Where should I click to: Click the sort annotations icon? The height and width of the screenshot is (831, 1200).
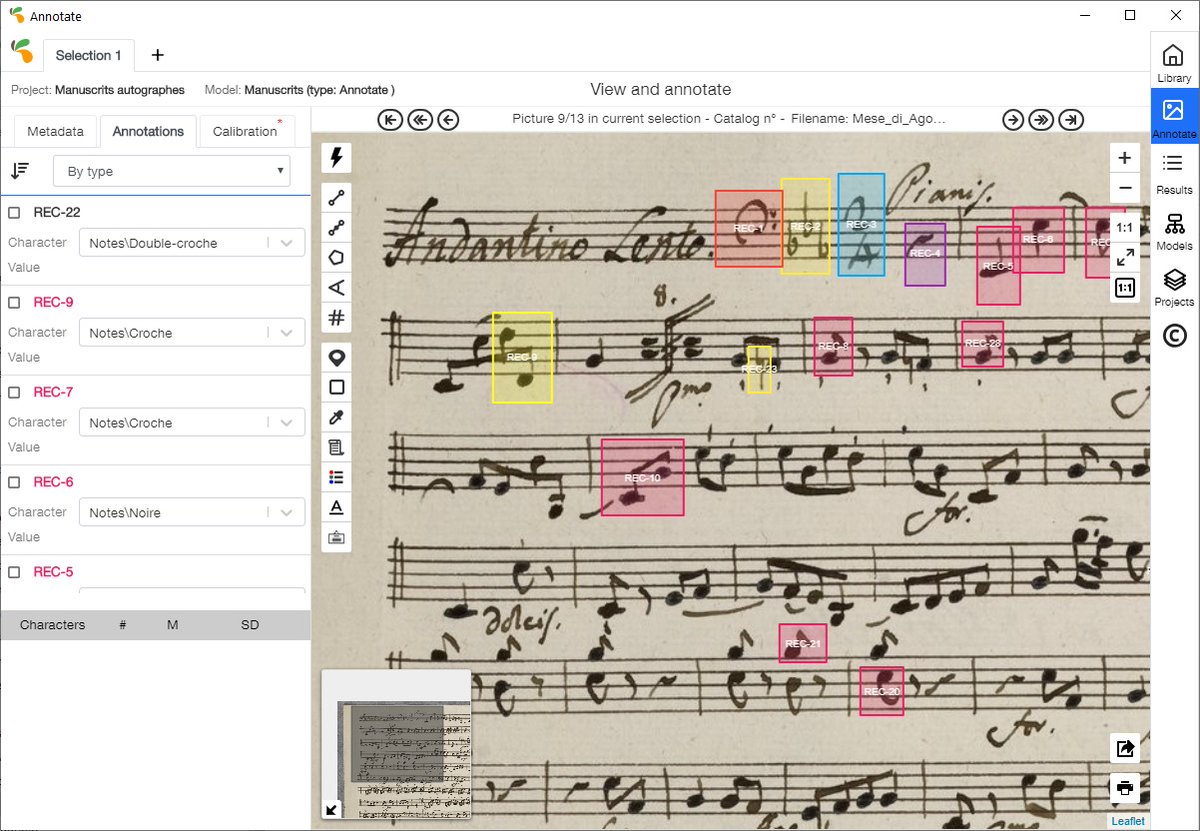[x=20, y=170]
